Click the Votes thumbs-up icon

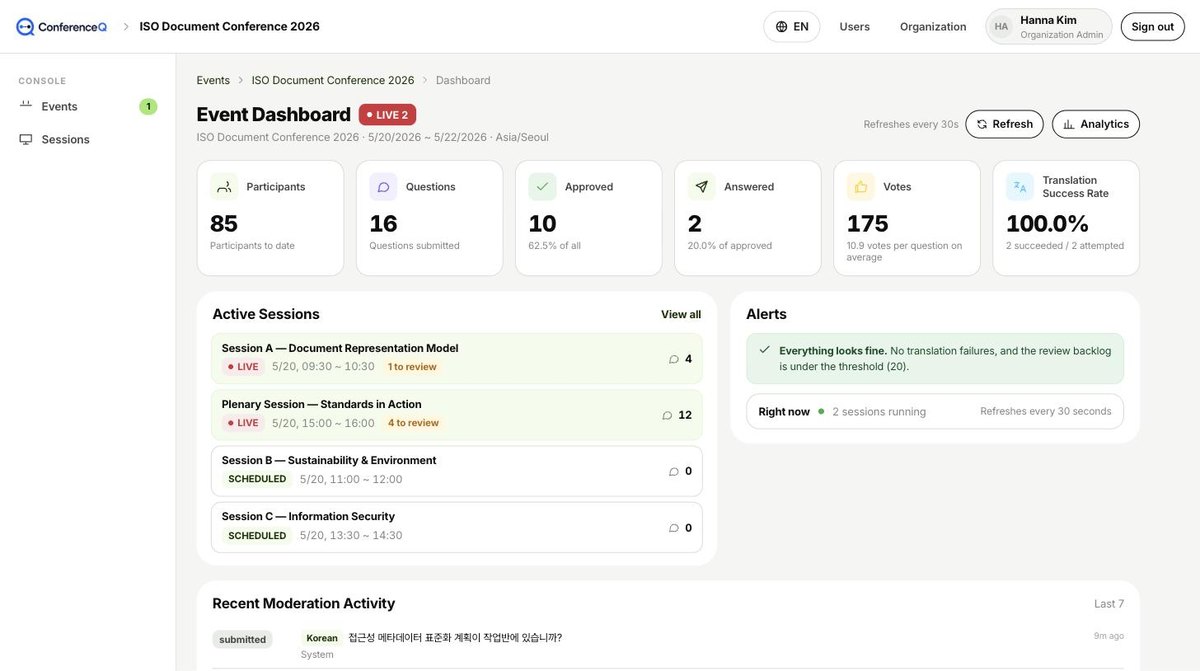(860, 187)
